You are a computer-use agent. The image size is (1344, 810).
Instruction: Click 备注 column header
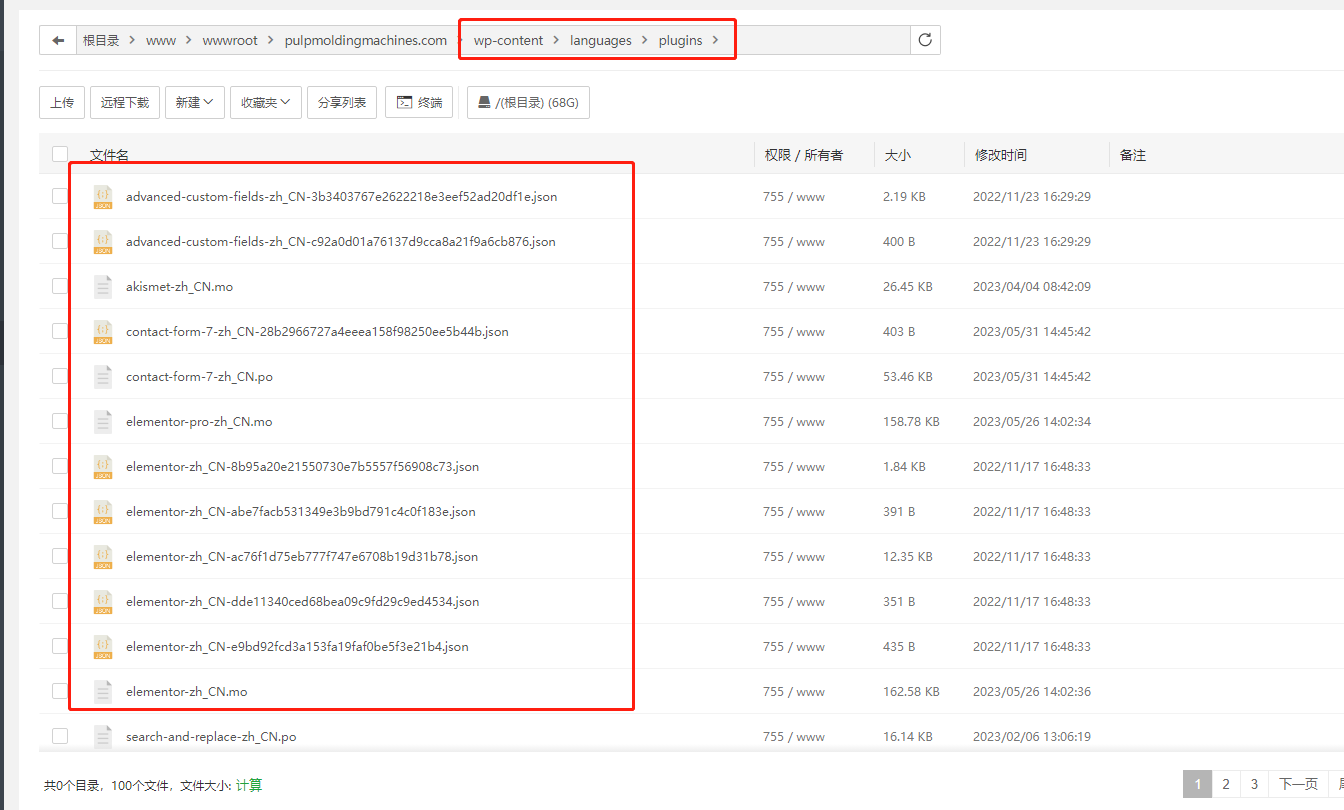coord(1133,155)
